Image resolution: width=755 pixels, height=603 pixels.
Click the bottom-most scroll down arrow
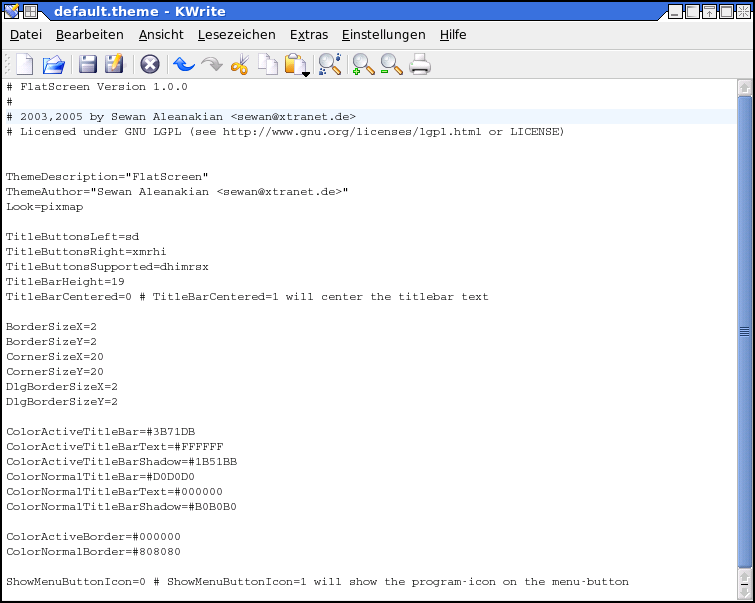point(744,593)
